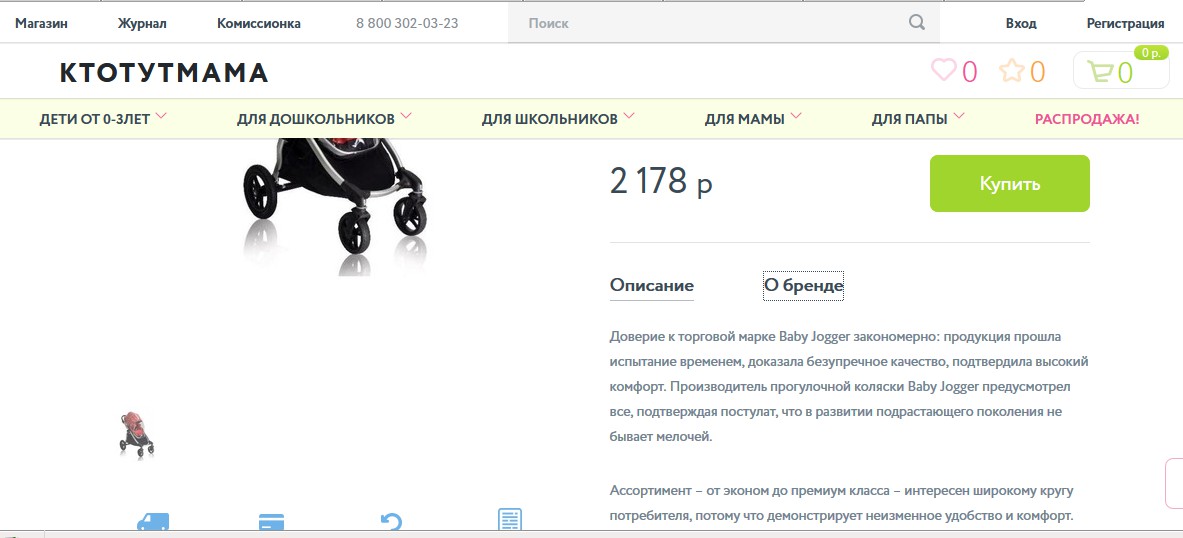Click the 2 178 р price
Viewport: 1183px width, 538px height.
click(x=661, y=182)
